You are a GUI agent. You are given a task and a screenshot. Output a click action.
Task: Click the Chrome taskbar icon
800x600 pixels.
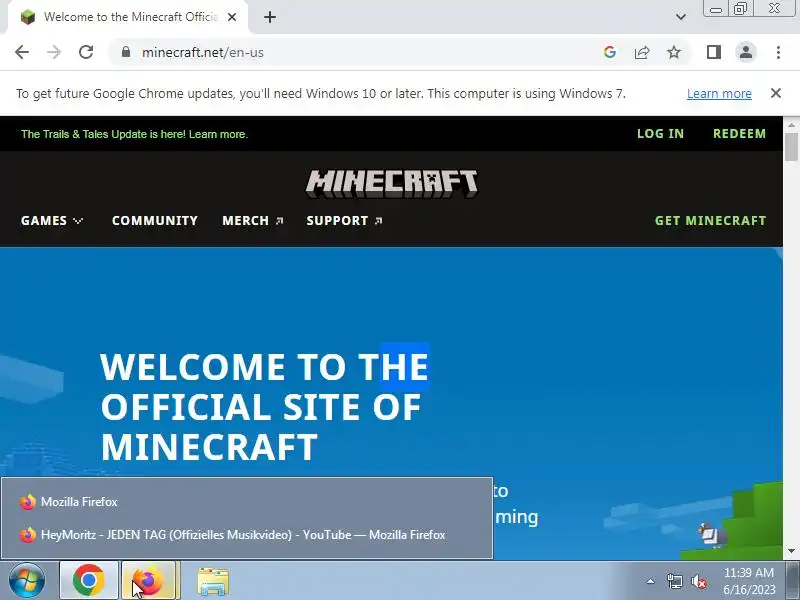click(89, 581)
